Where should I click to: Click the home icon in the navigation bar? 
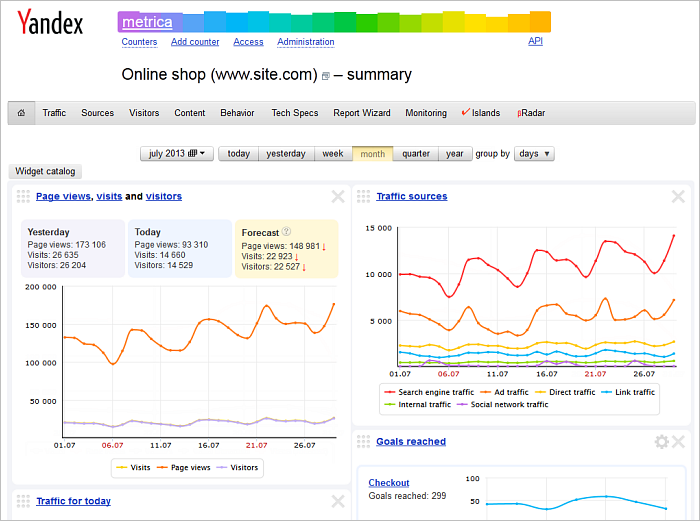(21, 113)
